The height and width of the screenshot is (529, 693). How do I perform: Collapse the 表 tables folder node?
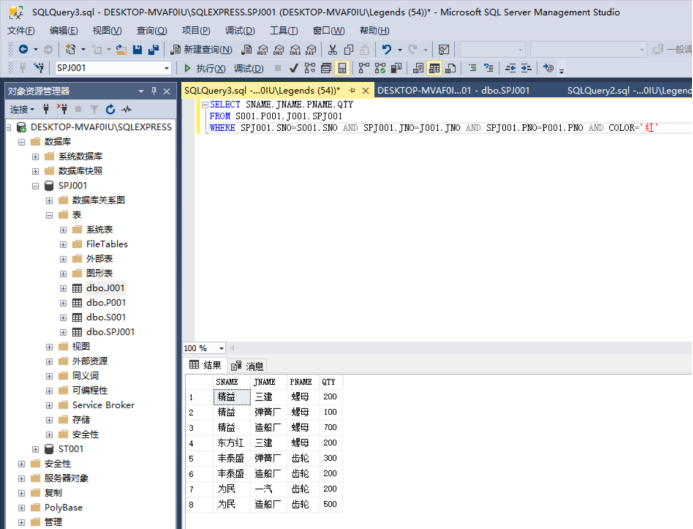click(x=49, y=215)
